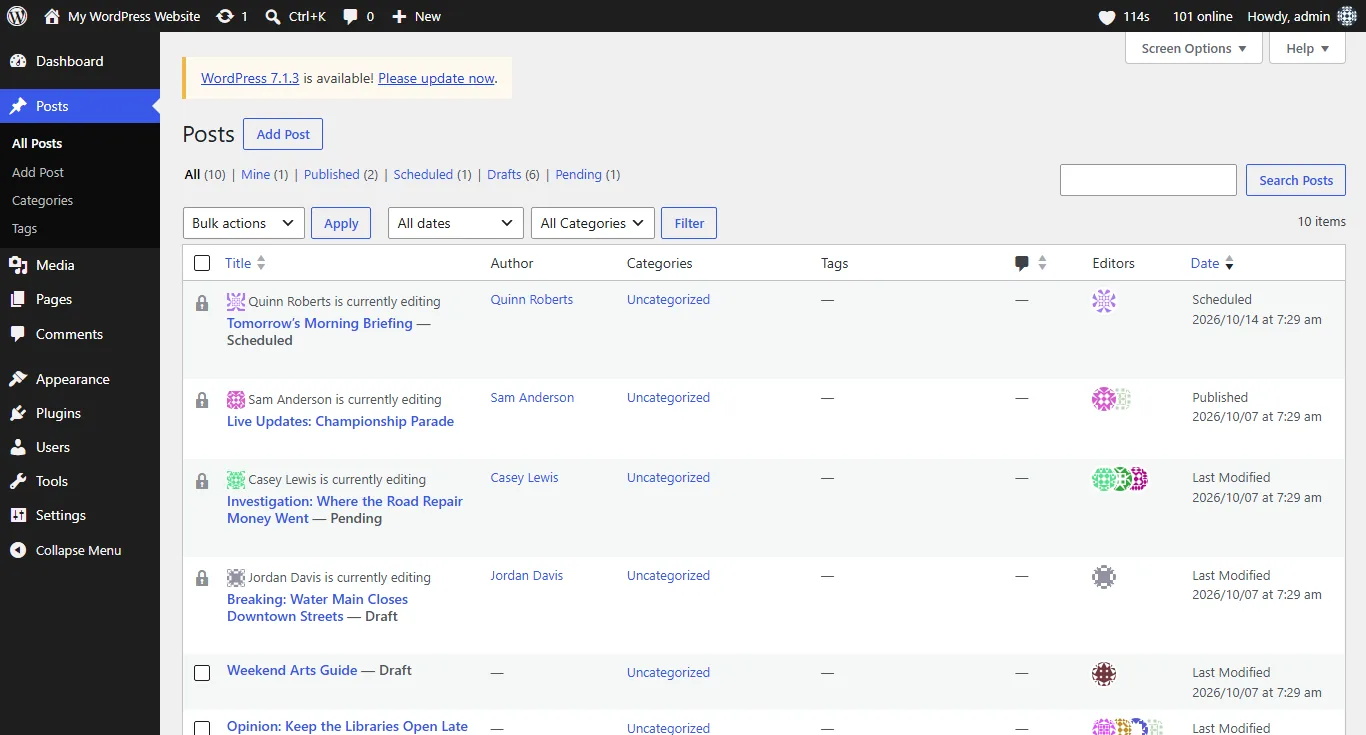The width and height of the screenshot is (1366, 735).
Task: Click the Appearance brush icon in sidebar
Action: [18, 379]
